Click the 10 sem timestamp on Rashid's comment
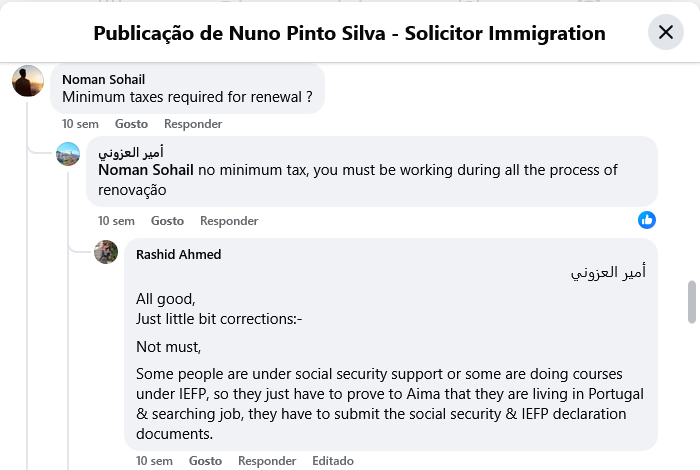The height and width of the screenshot is (470, 700). [x=154, y=461]
